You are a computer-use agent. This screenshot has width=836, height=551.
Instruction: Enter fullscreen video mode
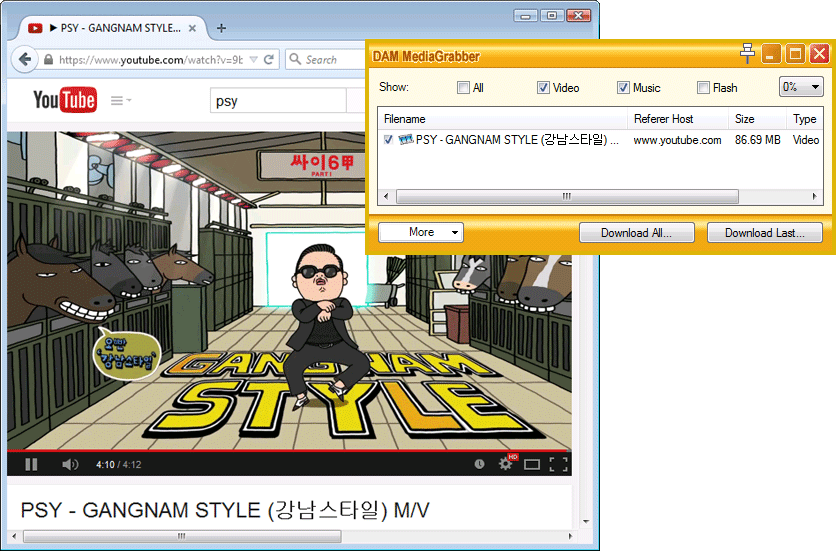558,465
